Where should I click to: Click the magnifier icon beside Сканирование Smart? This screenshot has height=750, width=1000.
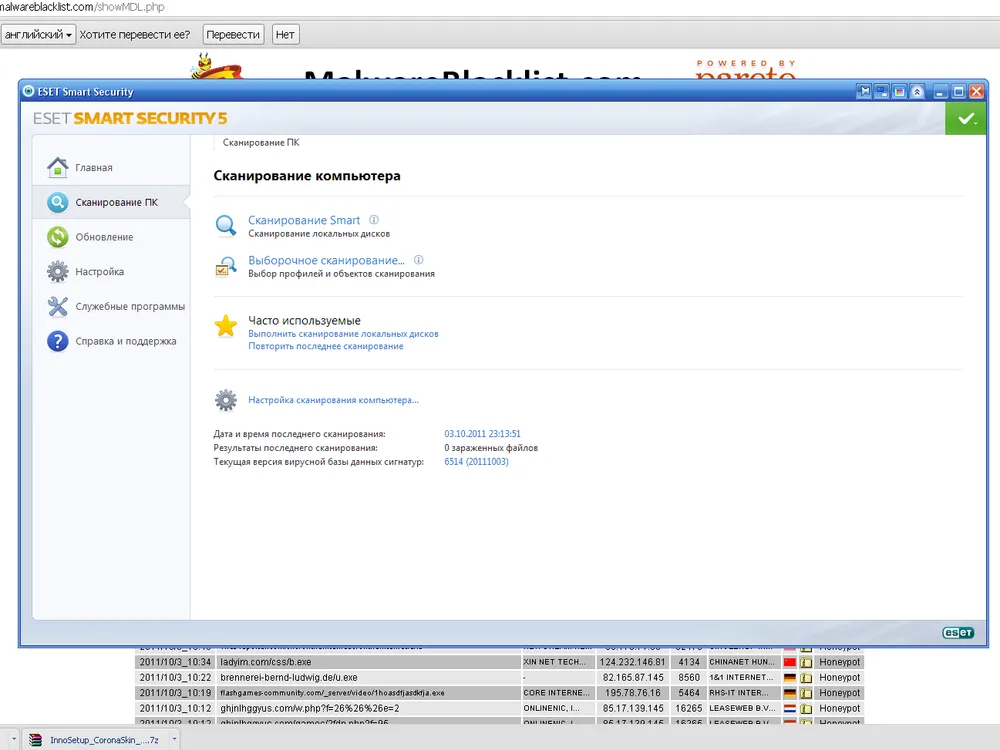click(226, 226)
